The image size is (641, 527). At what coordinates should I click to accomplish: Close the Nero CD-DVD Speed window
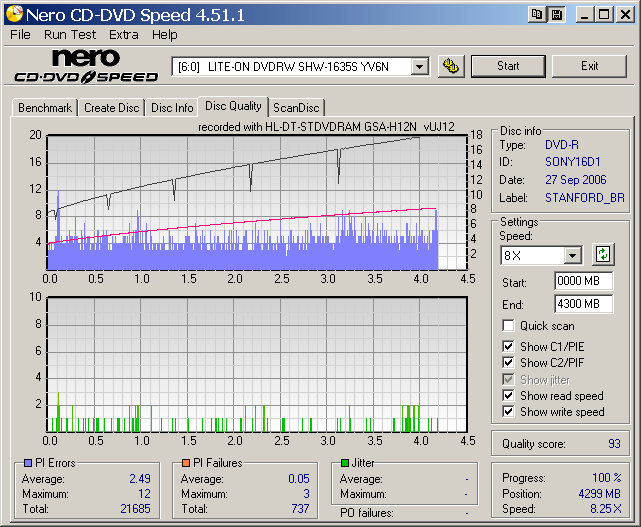[x=625, y=15]
